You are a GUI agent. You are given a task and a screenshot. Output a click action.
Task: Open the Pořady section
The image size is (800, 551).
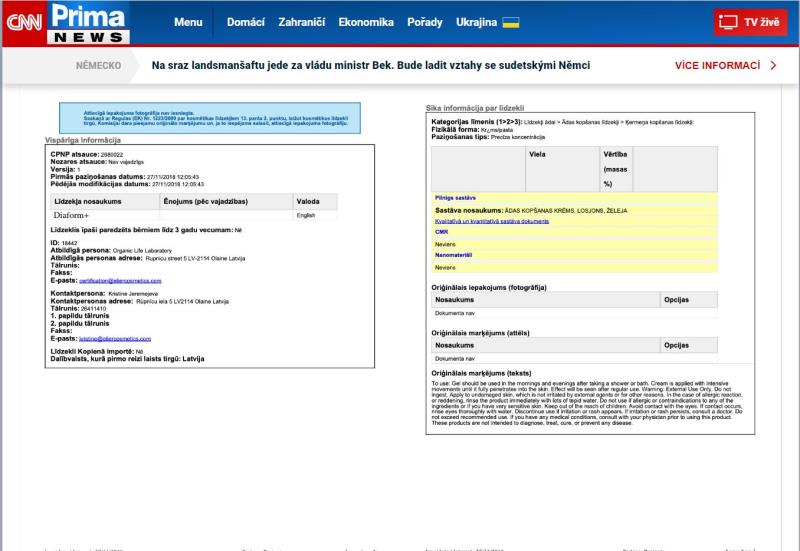pyautogui.click(x=424, y=22)
